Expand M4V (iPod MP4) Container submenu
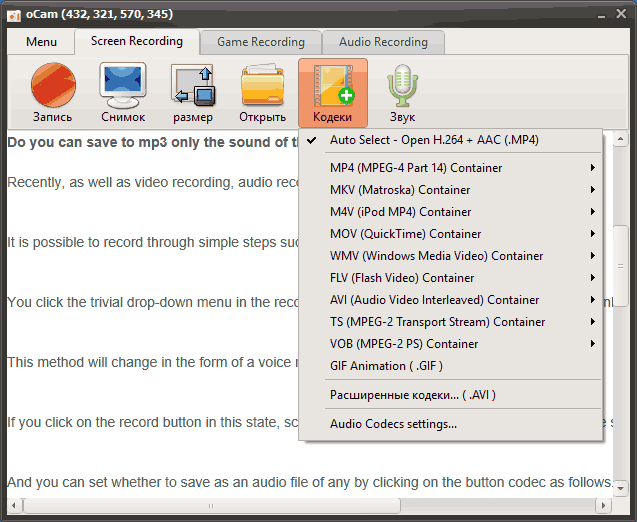The height and width of the screenshot is (522, 637). (x=450, y=212)
